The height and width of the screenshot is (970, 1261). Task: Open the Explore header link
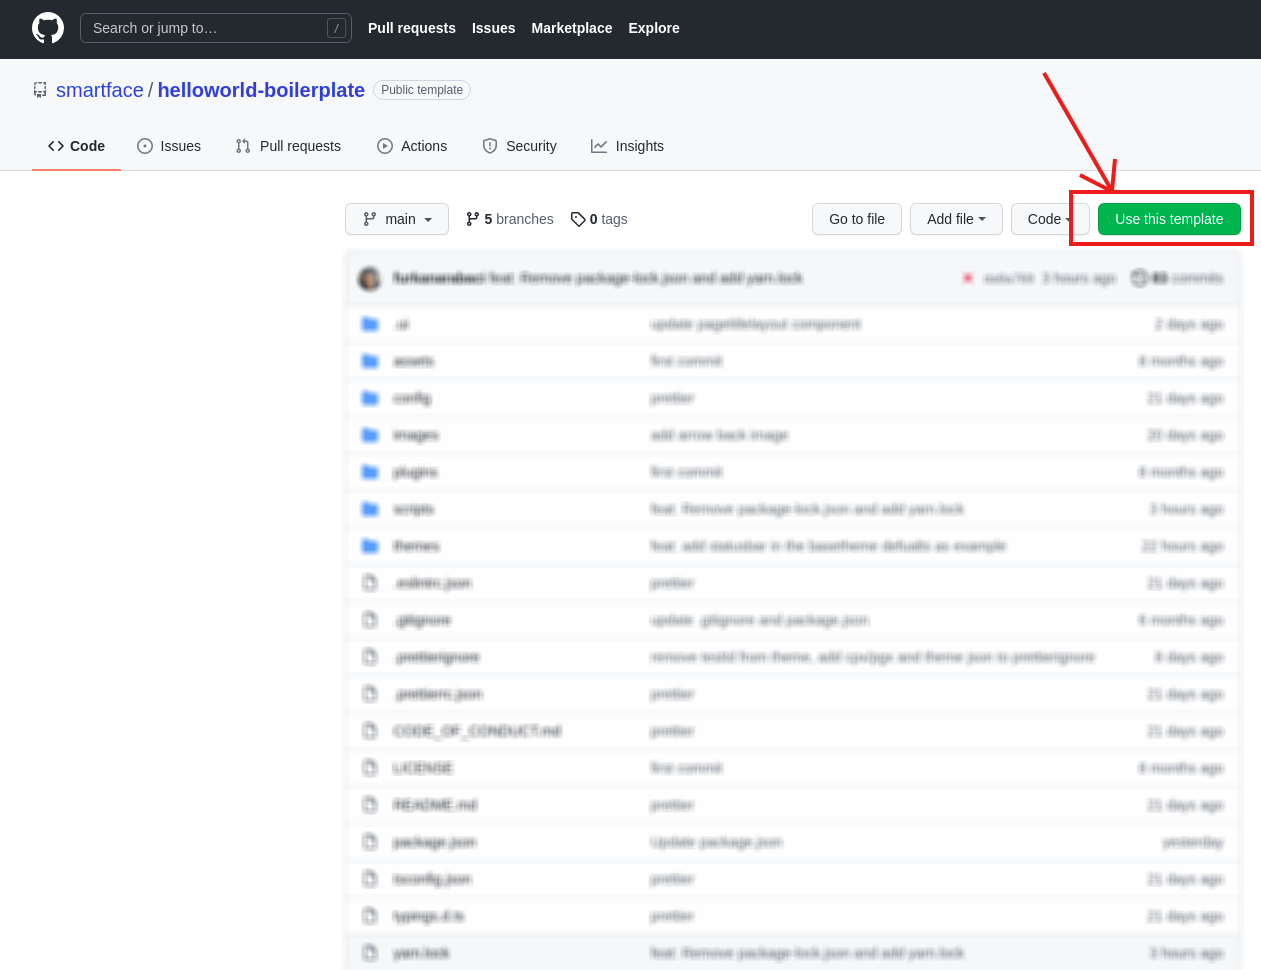654,28
